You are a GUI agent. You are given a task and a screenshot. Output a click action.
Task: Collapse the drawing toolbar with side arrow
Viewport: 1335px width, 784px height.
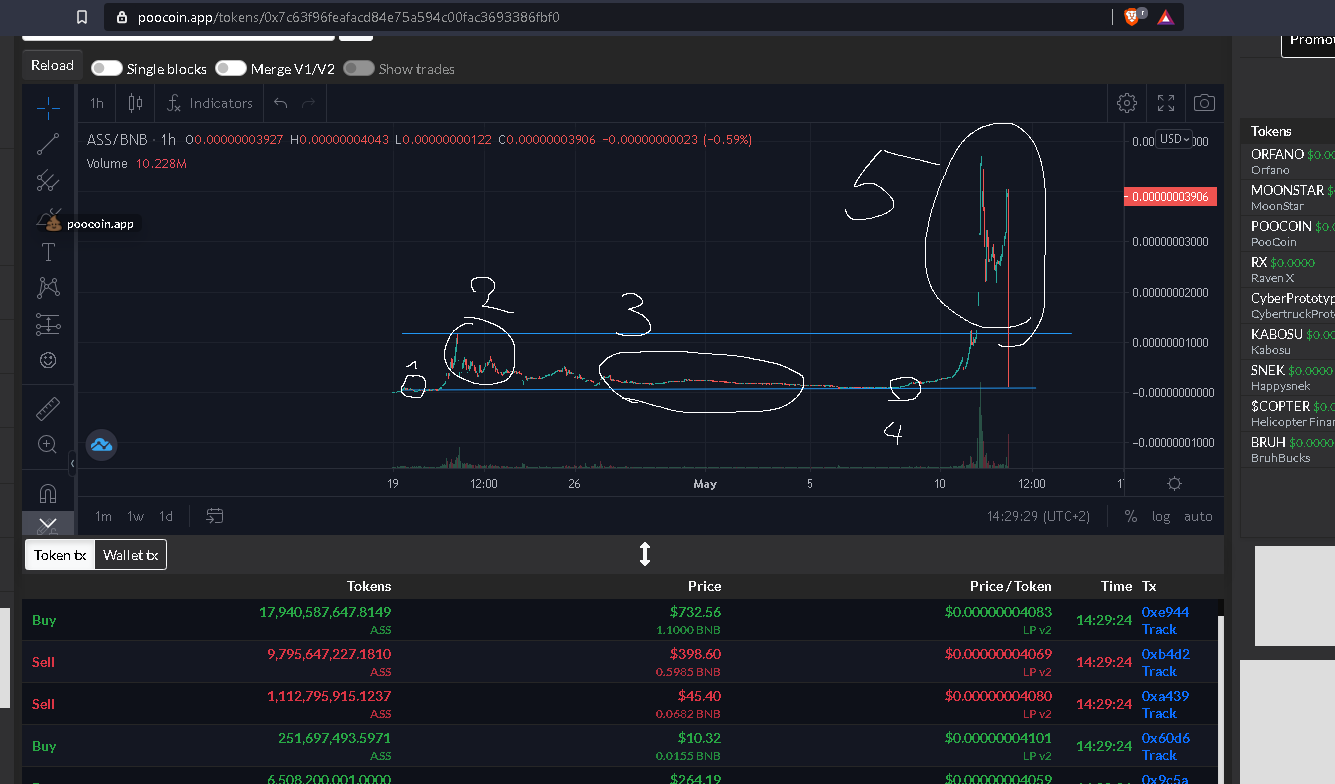[x=72, y=463]
